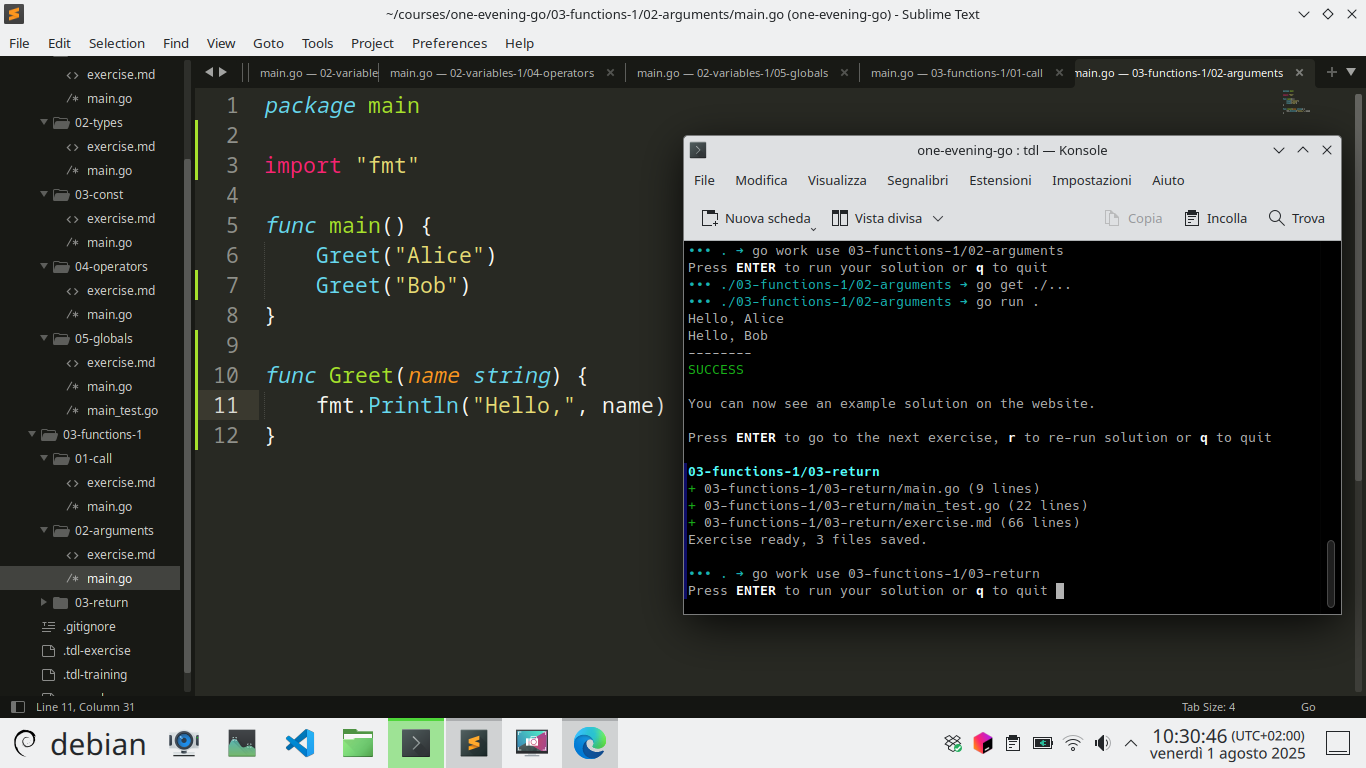Expand the 03-return folder
This screenshot has height=768, width=1366.
[44, 602]
